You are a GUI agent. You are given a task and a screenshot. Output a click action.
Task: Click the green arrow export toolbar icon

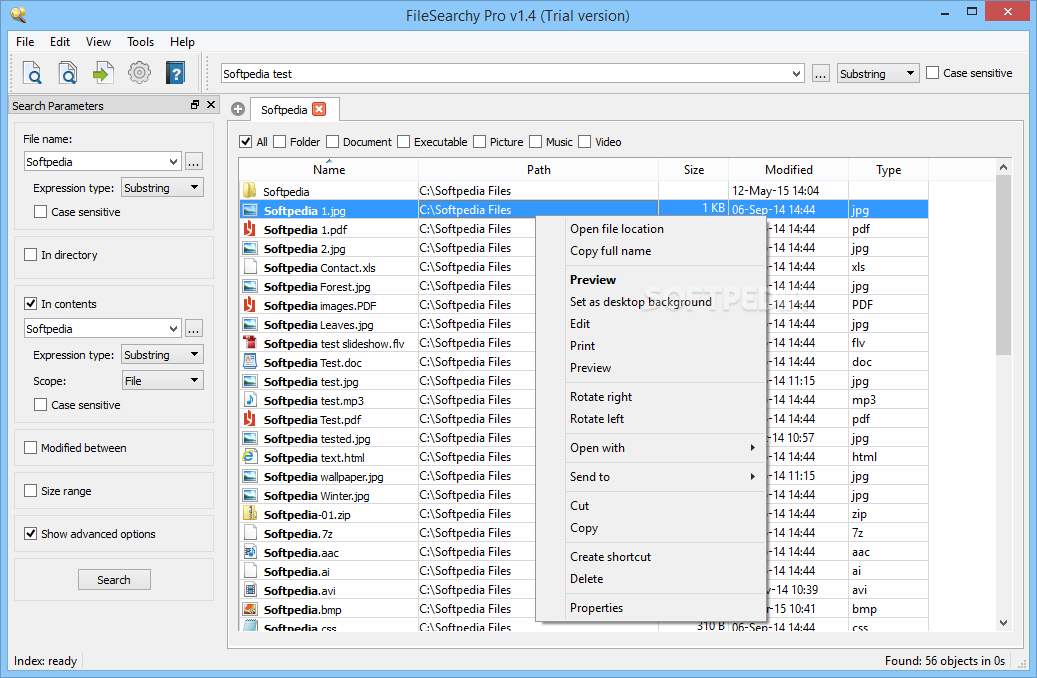point(103,73)
